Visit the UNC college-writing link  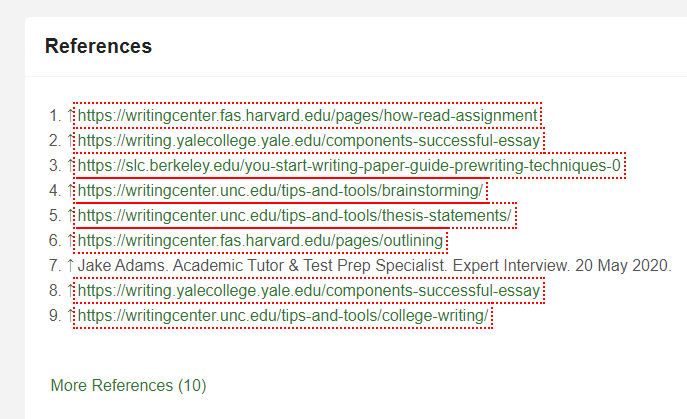point(283,316)
